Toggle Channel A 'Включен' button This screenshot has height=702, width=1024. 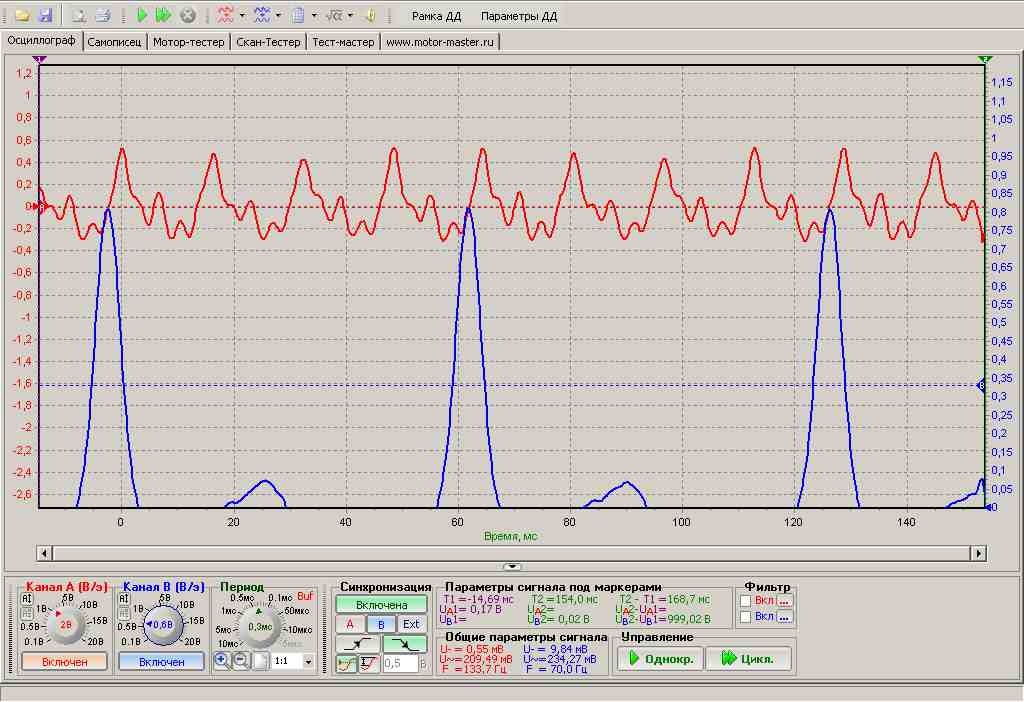[x=63, y=661]
